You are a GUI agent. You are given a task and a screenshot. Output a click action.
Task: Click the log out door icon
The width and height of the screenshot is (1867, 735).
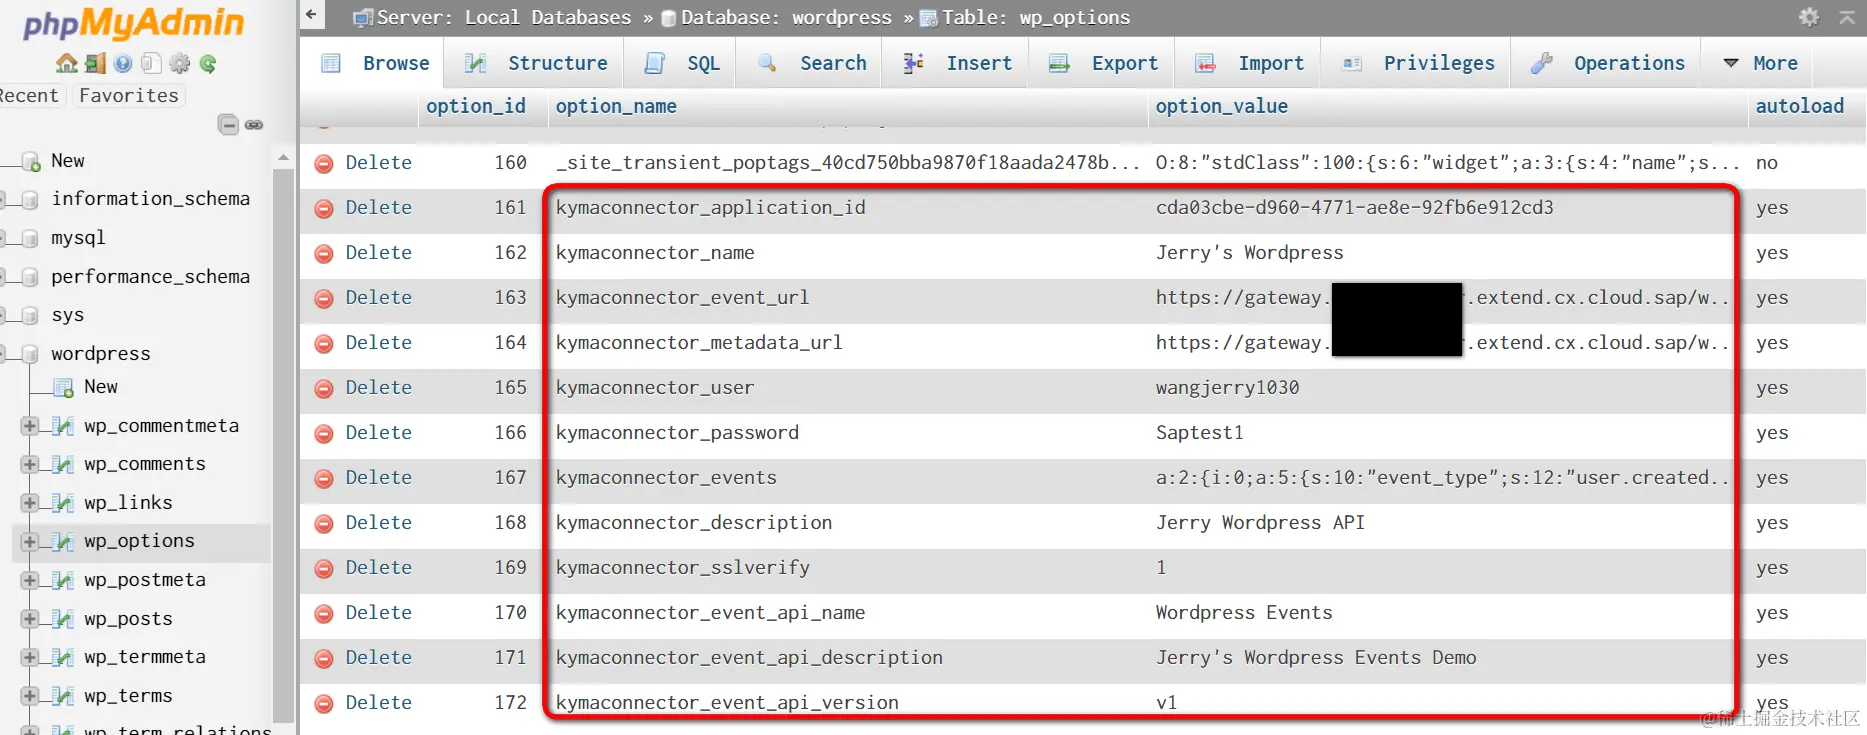[95, 64]
